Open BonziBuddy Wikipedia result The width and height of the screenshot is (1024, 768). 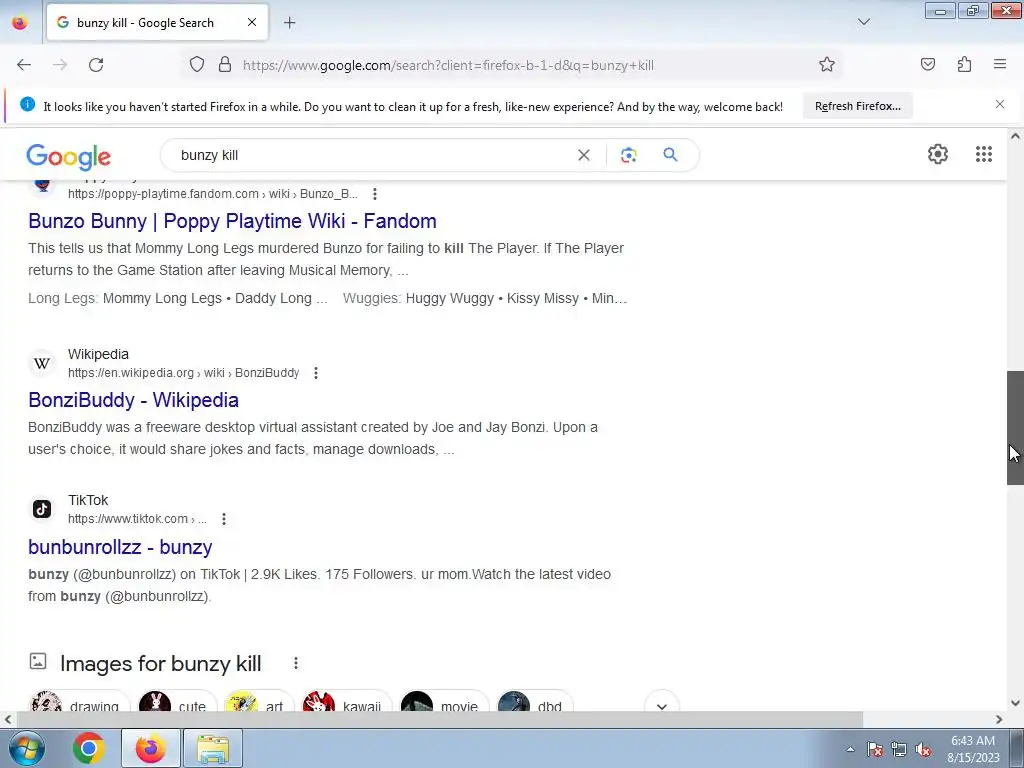tap(133, 400)
